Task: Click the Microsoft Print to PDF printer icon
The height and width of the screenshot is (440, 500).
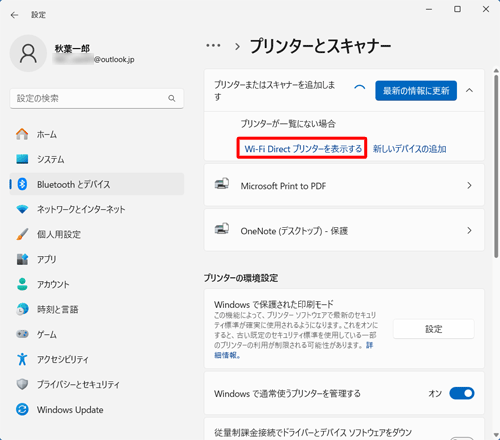Action: tap(222, 184)
